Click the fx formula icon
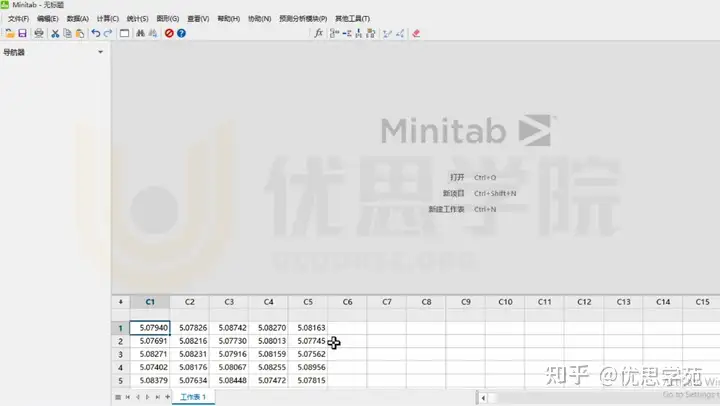The width and height of the screenshot is (720, 406). click(x=319, y=34)
